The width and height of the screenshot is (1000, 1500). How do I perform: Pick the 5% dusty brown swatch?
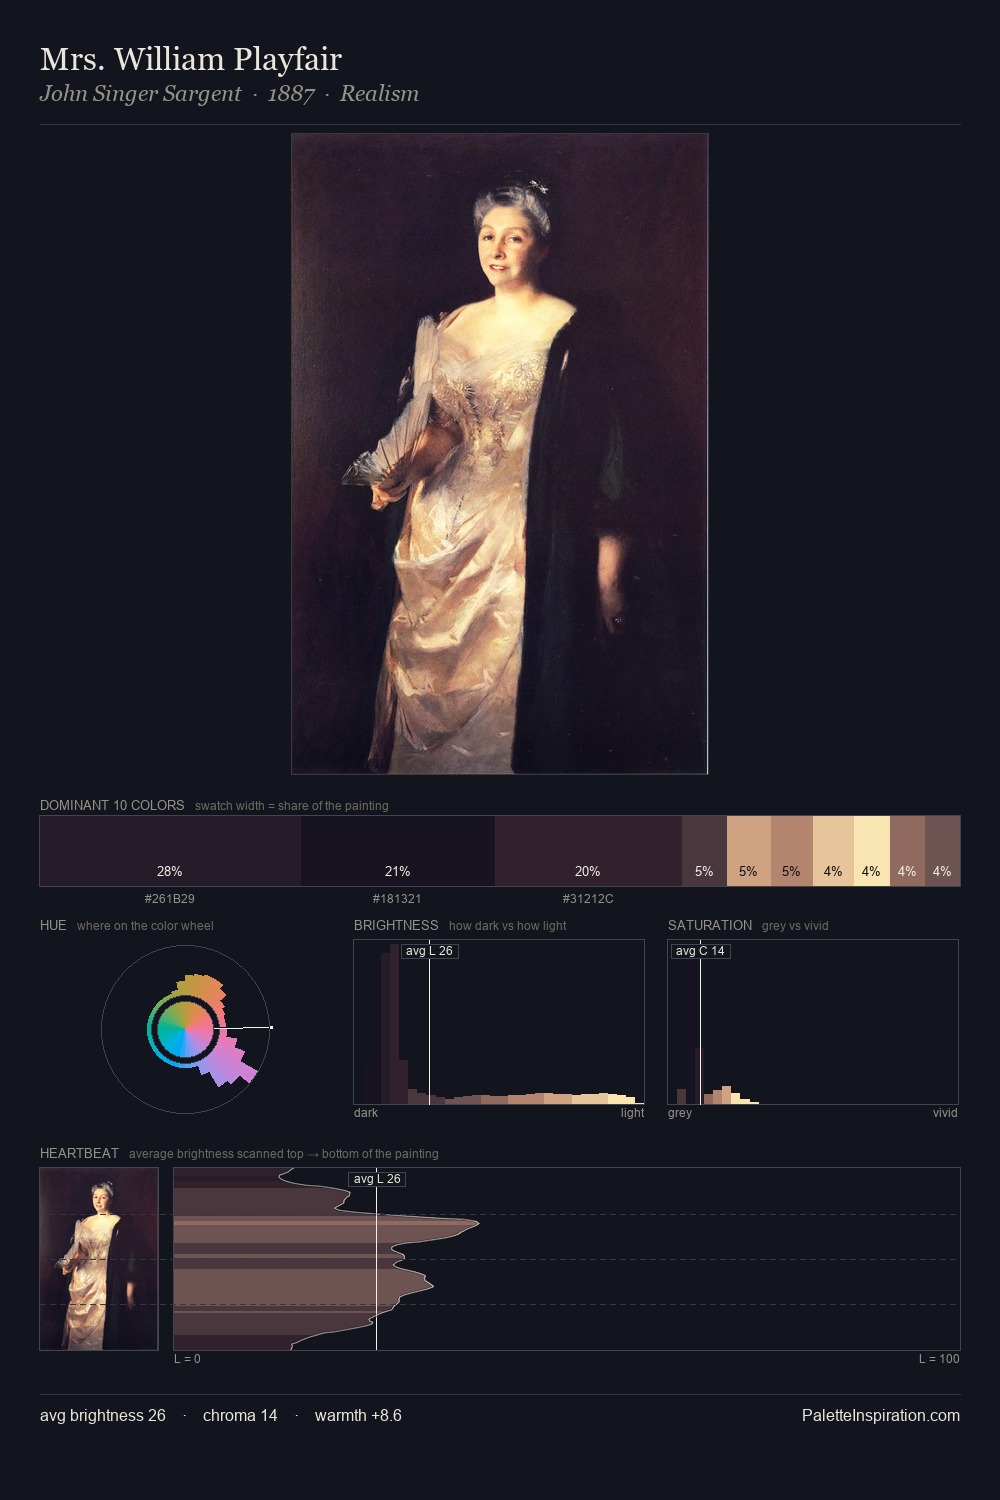pyautogui.click(x=792, y=851)
